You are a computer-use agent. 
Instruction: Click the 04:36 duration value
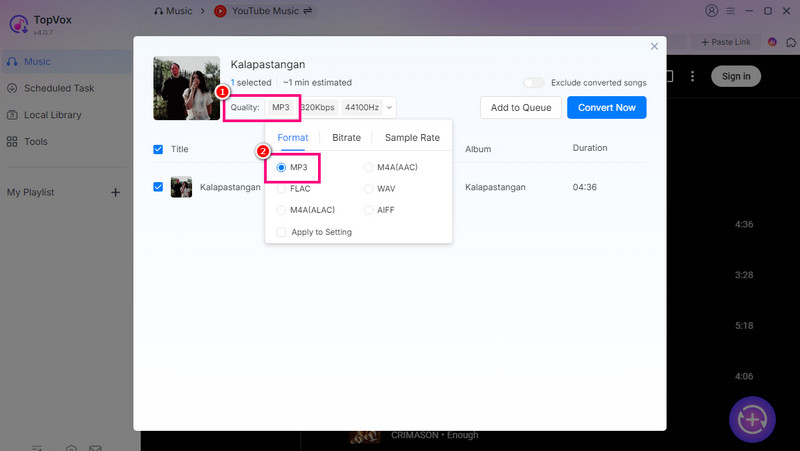click(x=584, y=187)
